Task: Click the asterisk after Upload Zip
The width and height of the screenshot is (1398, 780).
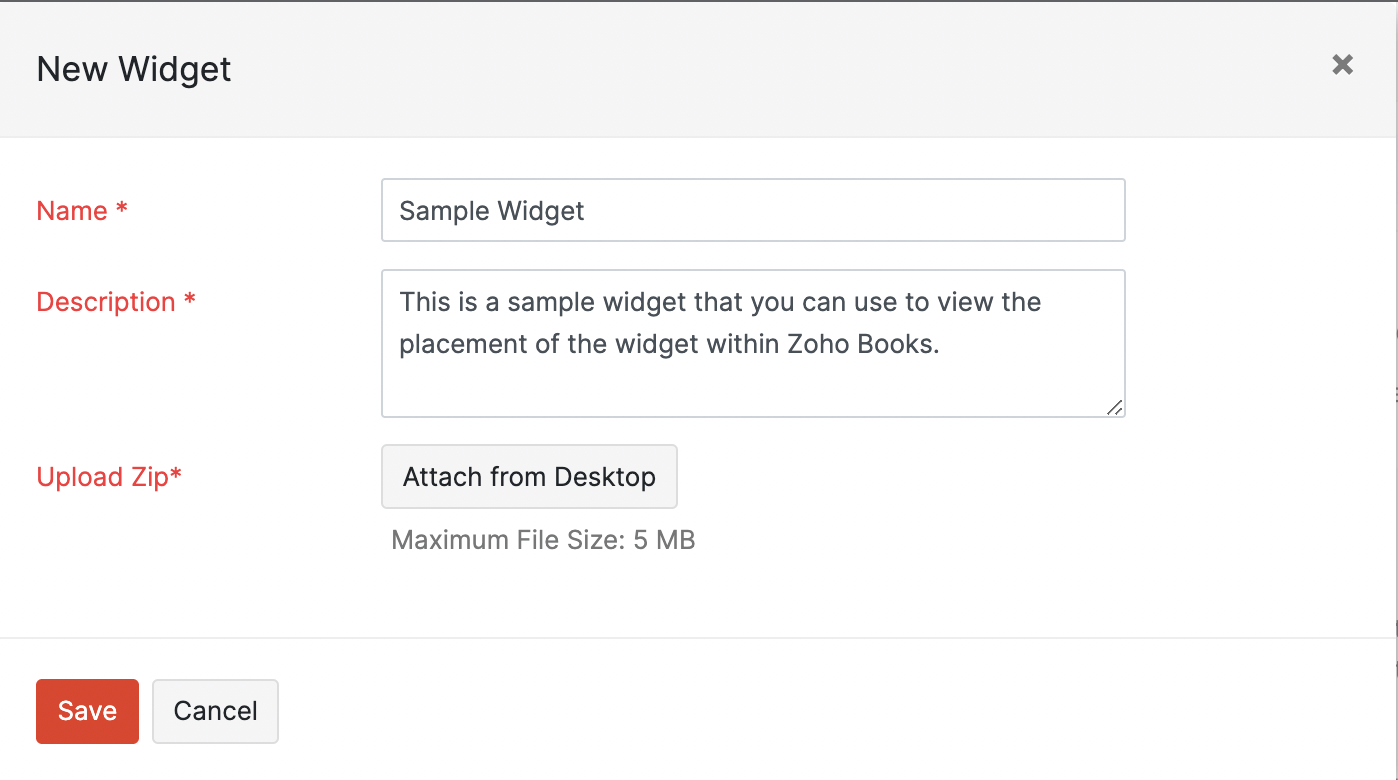Action: click(x=177, y=475)
